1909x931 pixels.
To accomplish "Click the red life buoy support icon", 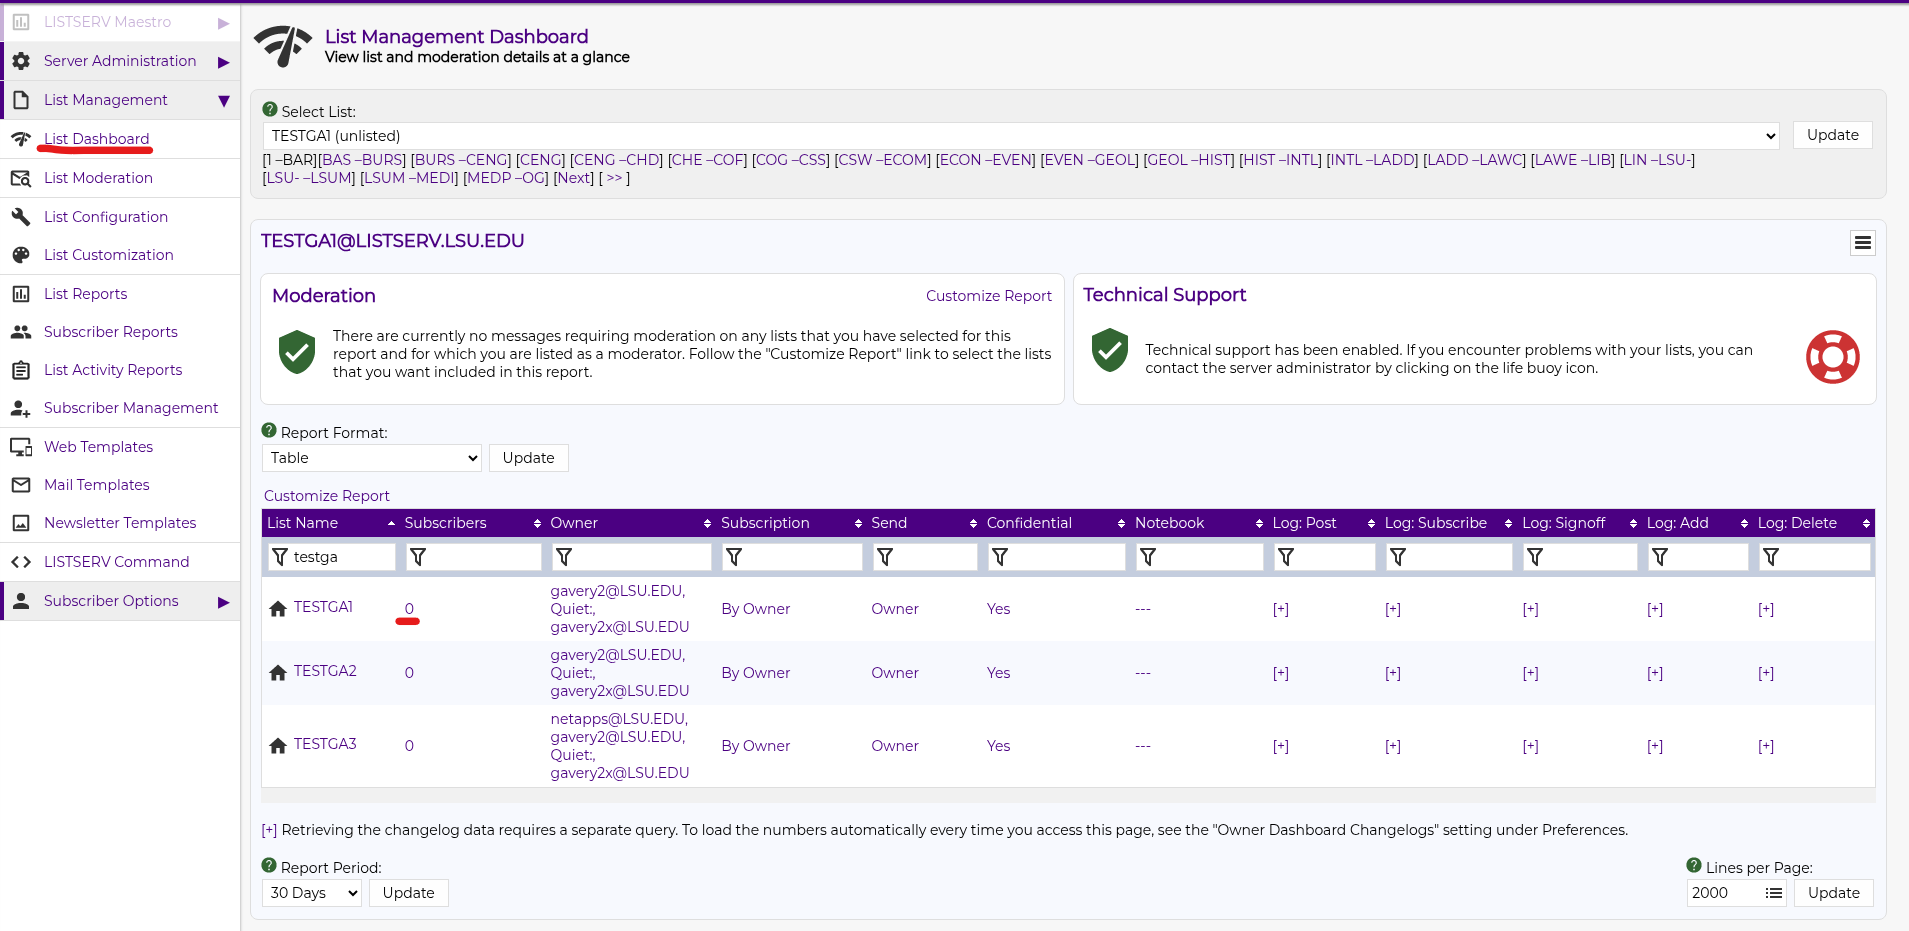I will pyautogui.click(x=1831, y=357).
